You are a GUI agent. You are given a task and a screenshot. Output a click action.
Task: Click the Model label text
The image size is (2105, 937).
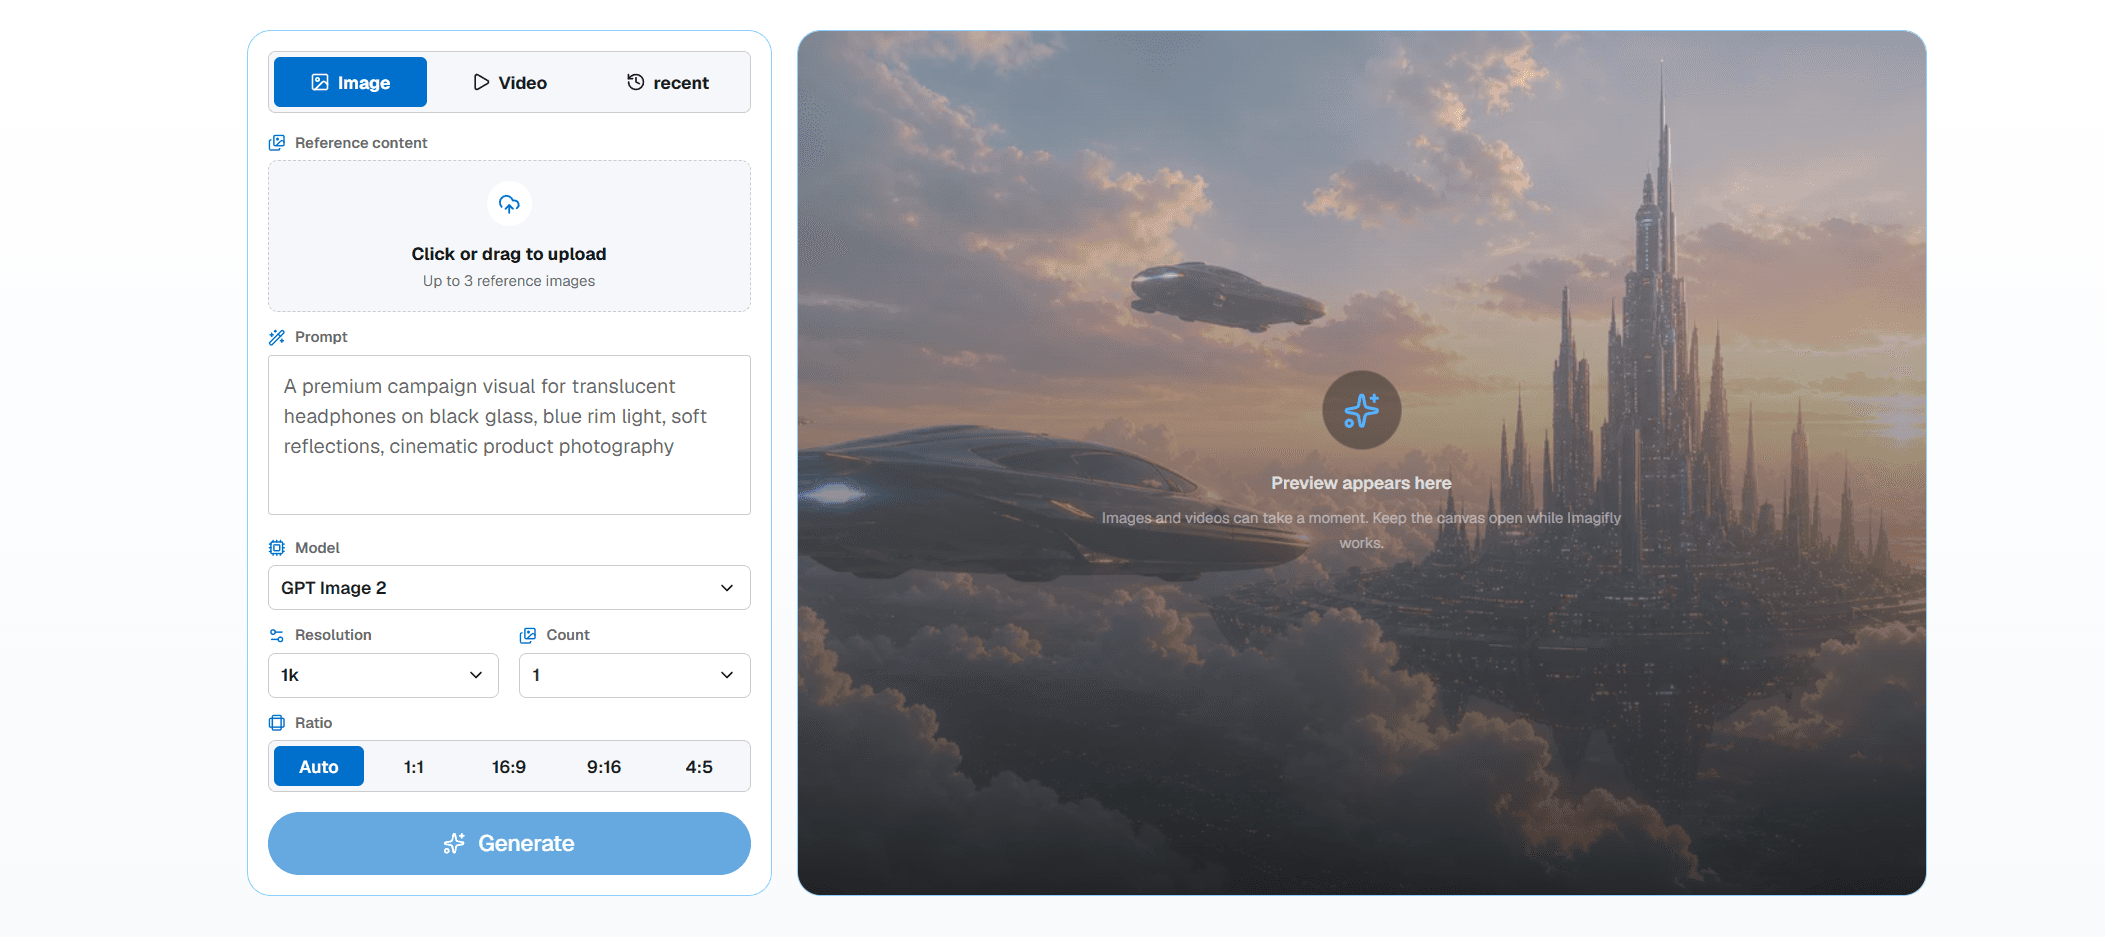[x=317, y=548]
